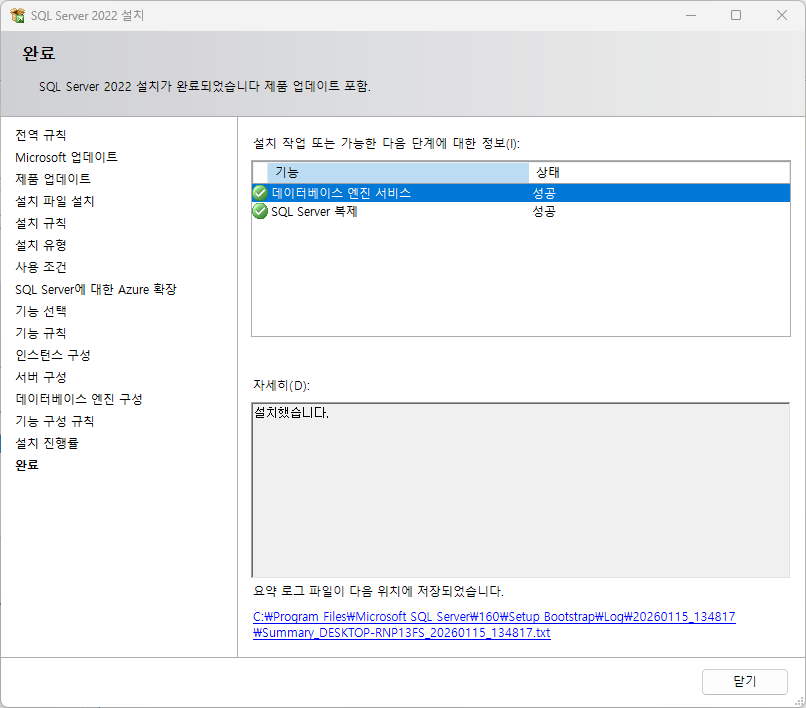Click the resize grip in the window corner
This screenshot has width=806, height=708.
(x=800, y=701)
